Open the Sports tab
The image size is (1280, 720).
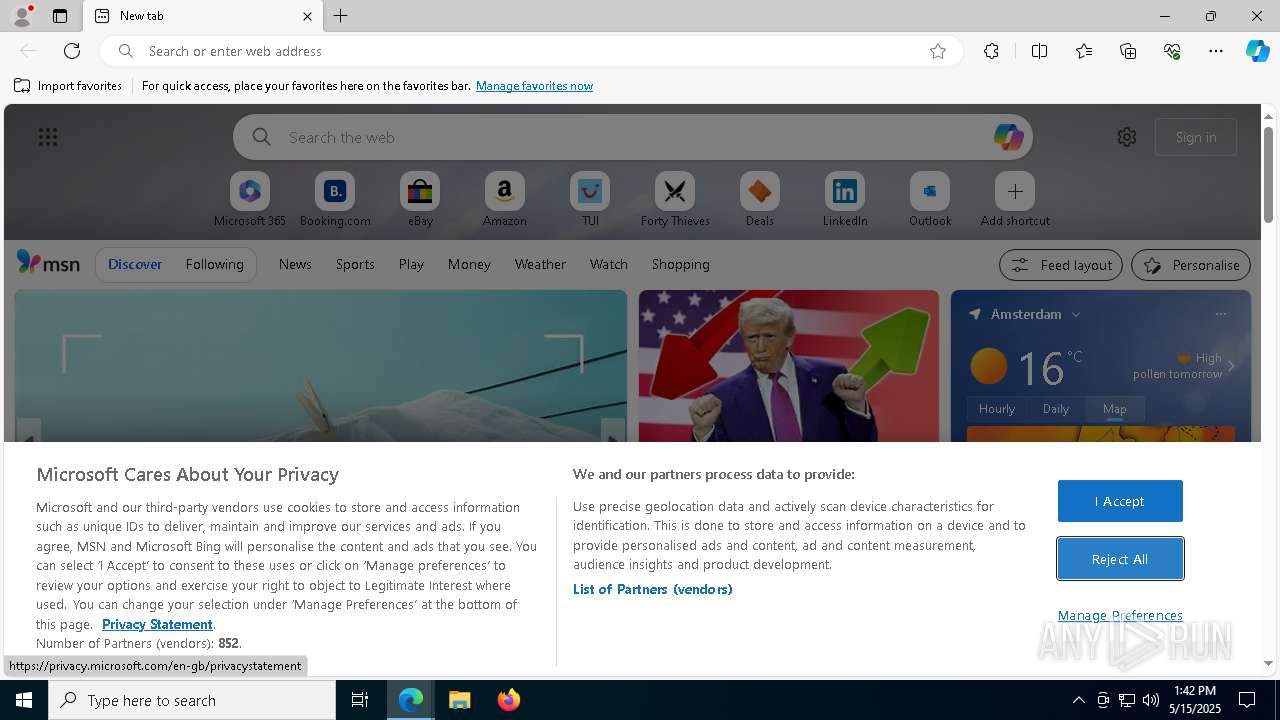coord(355,264)
